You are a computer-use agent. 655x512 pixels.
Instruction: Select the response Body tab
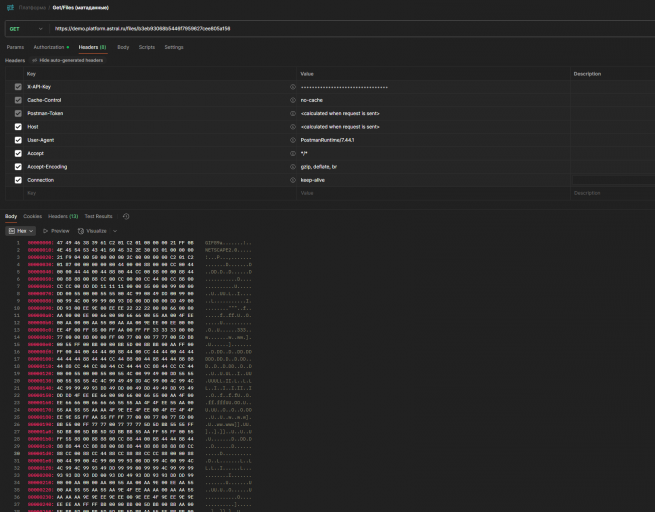(x=11, y=216)
